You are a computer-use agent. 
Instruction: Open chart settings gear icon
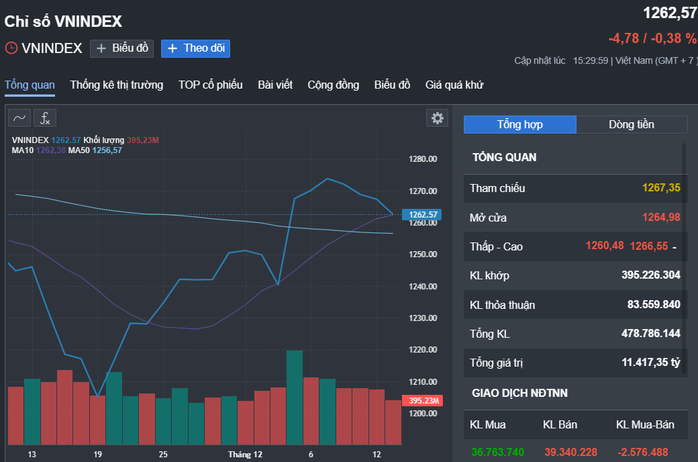tap(437, 118)
